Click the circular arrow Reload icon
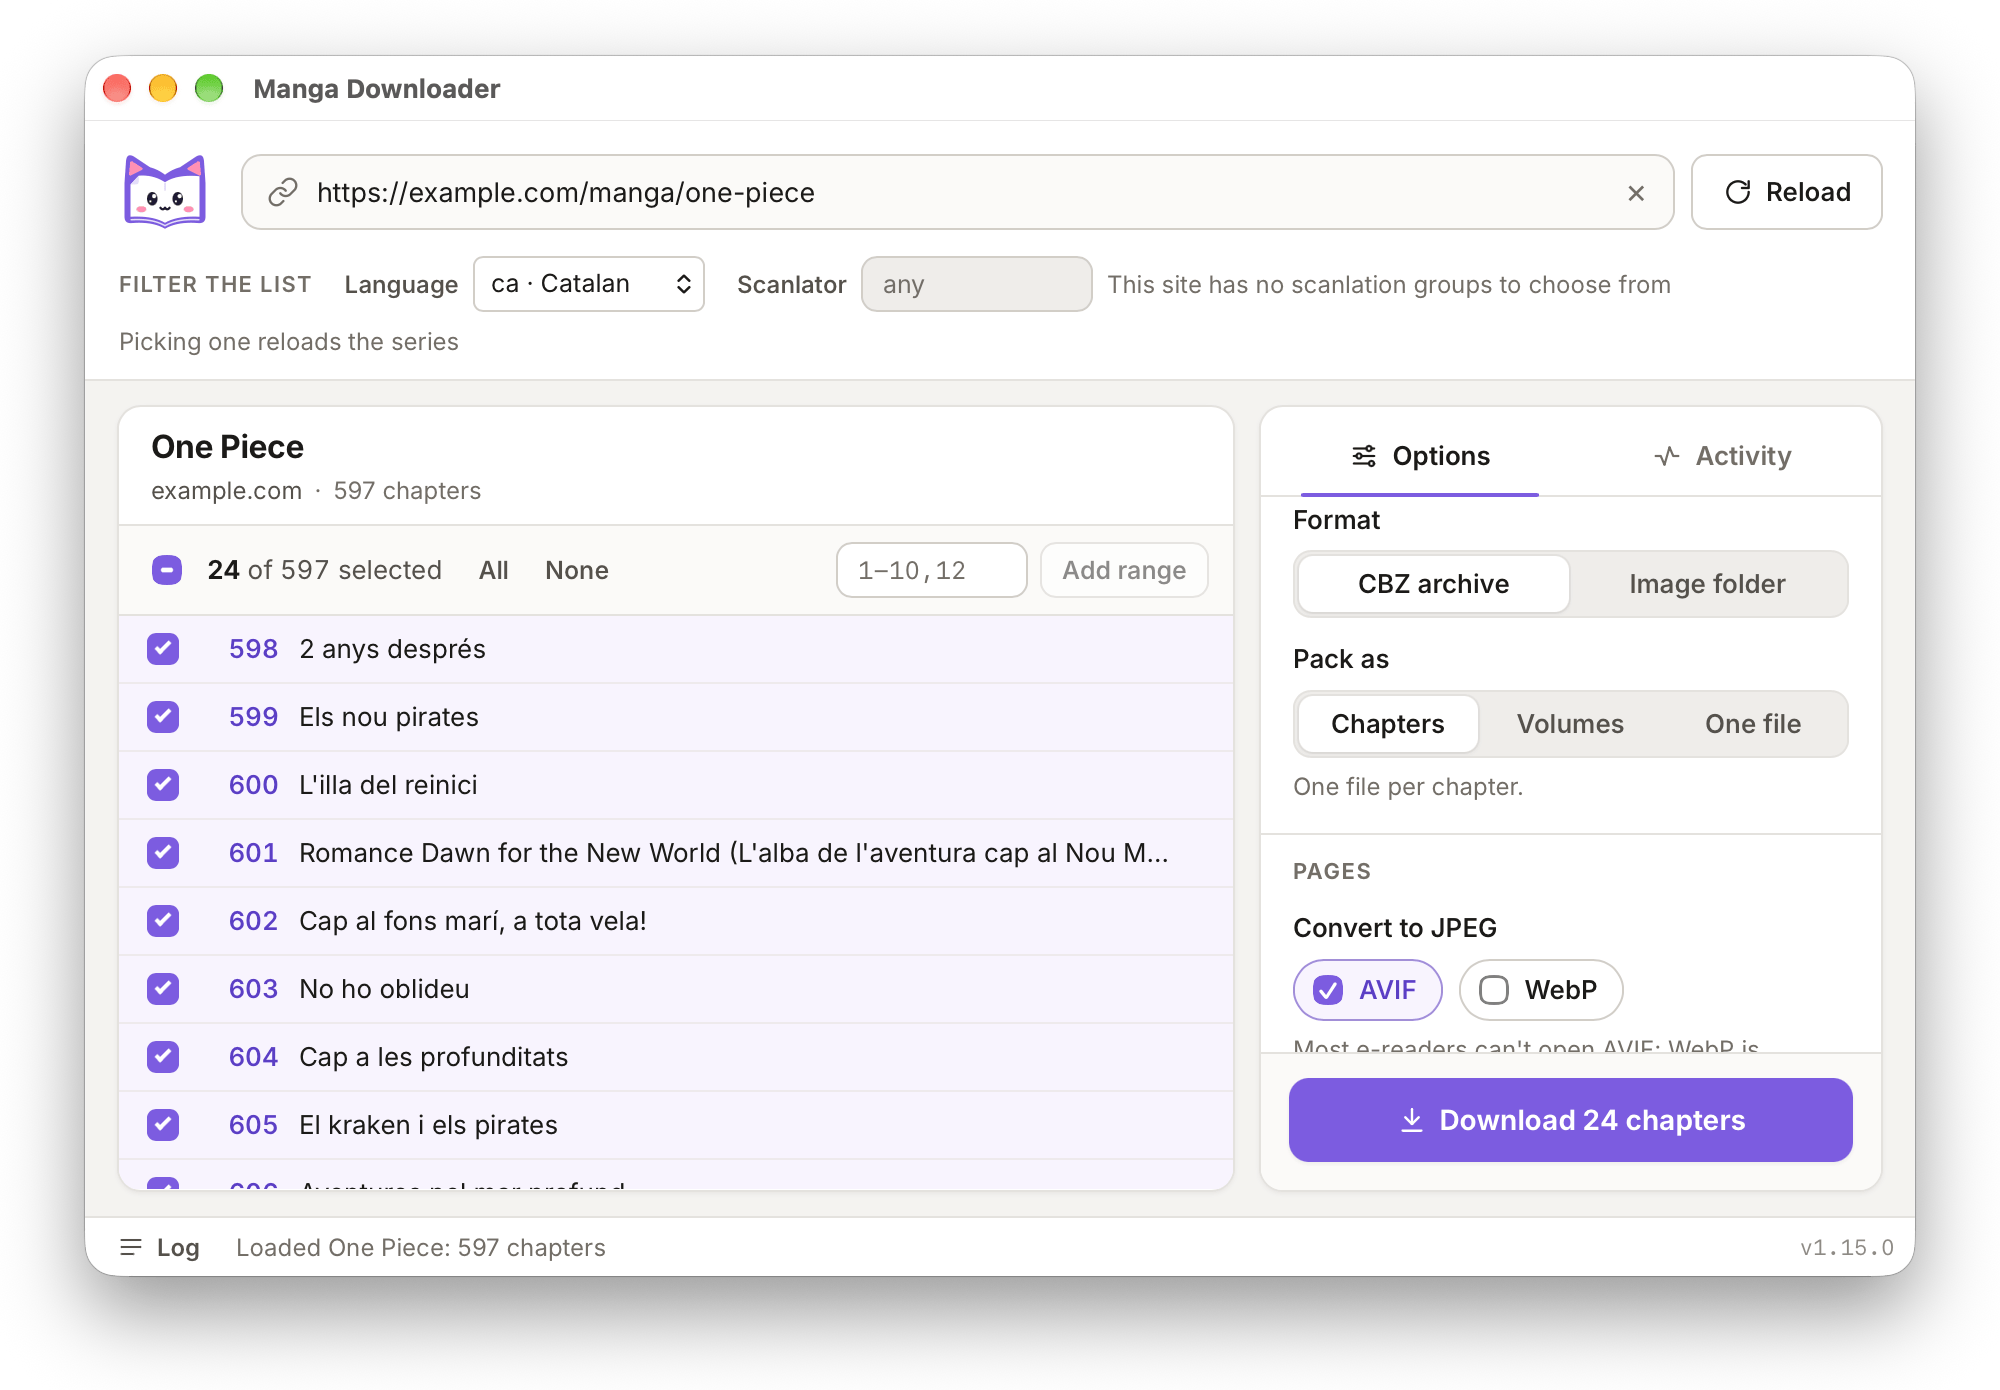Viewport: 2000px width, 1390px height. 1738,192
